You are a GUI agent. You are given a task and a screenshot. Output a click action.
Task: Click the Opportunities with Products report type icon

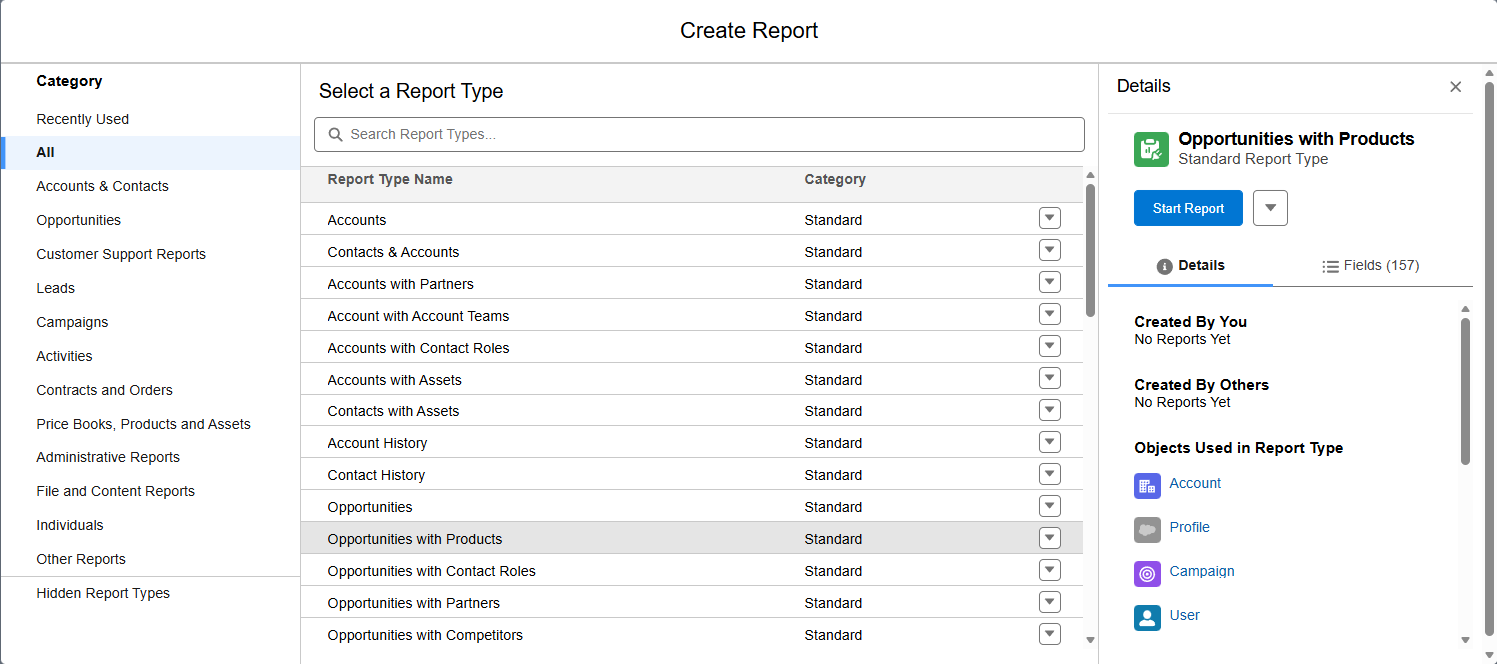coord(1151,149)
